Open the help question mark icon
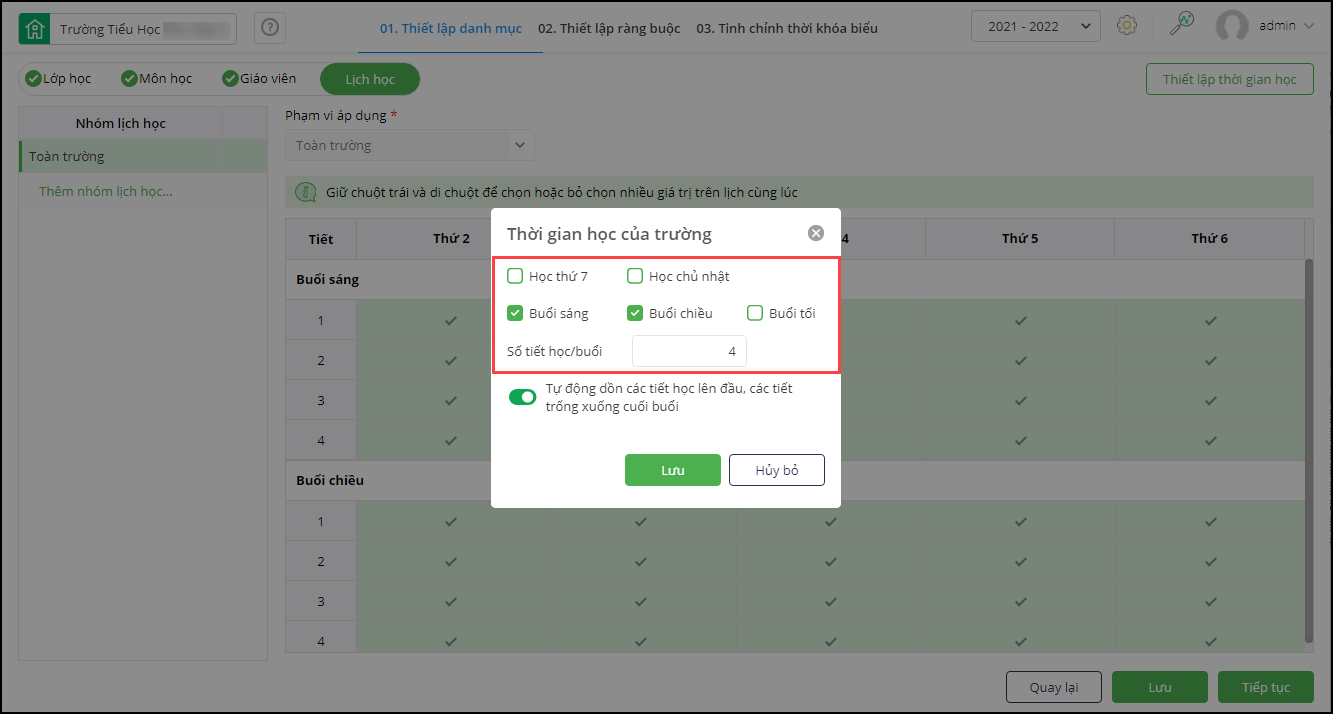The image size is (1333, 714). coord(270,28)
